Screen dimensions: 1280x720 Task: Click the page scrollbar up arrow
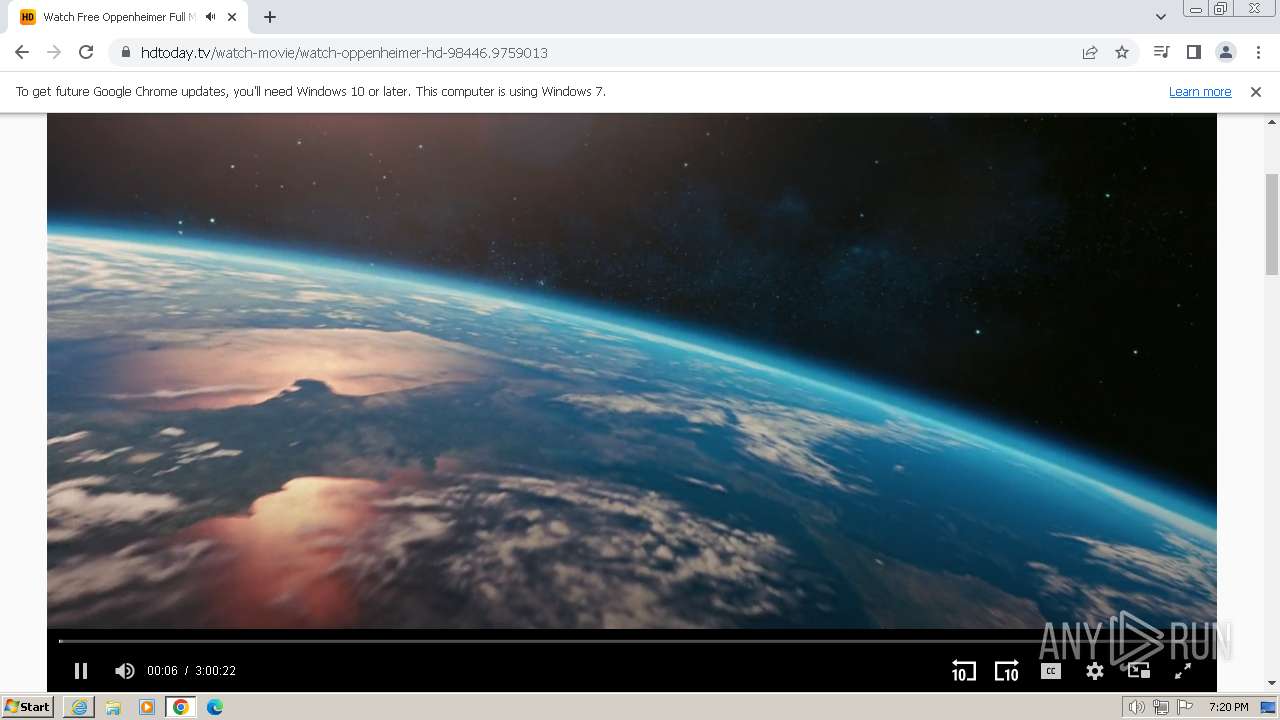[x=1272, y=121]
